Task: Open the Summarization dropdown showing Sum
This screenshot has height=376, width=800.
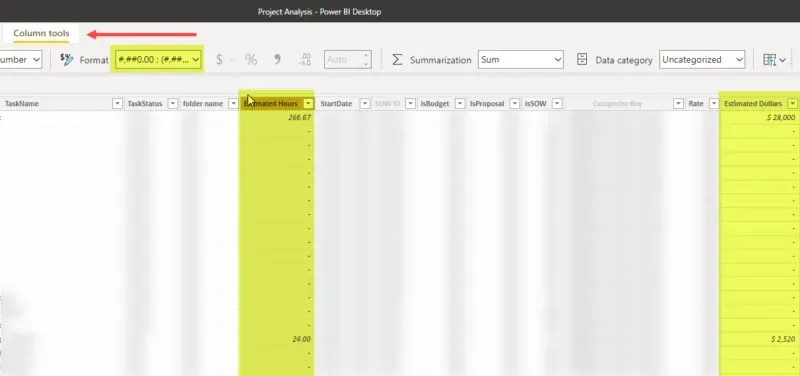Action: tap(520, 60)
